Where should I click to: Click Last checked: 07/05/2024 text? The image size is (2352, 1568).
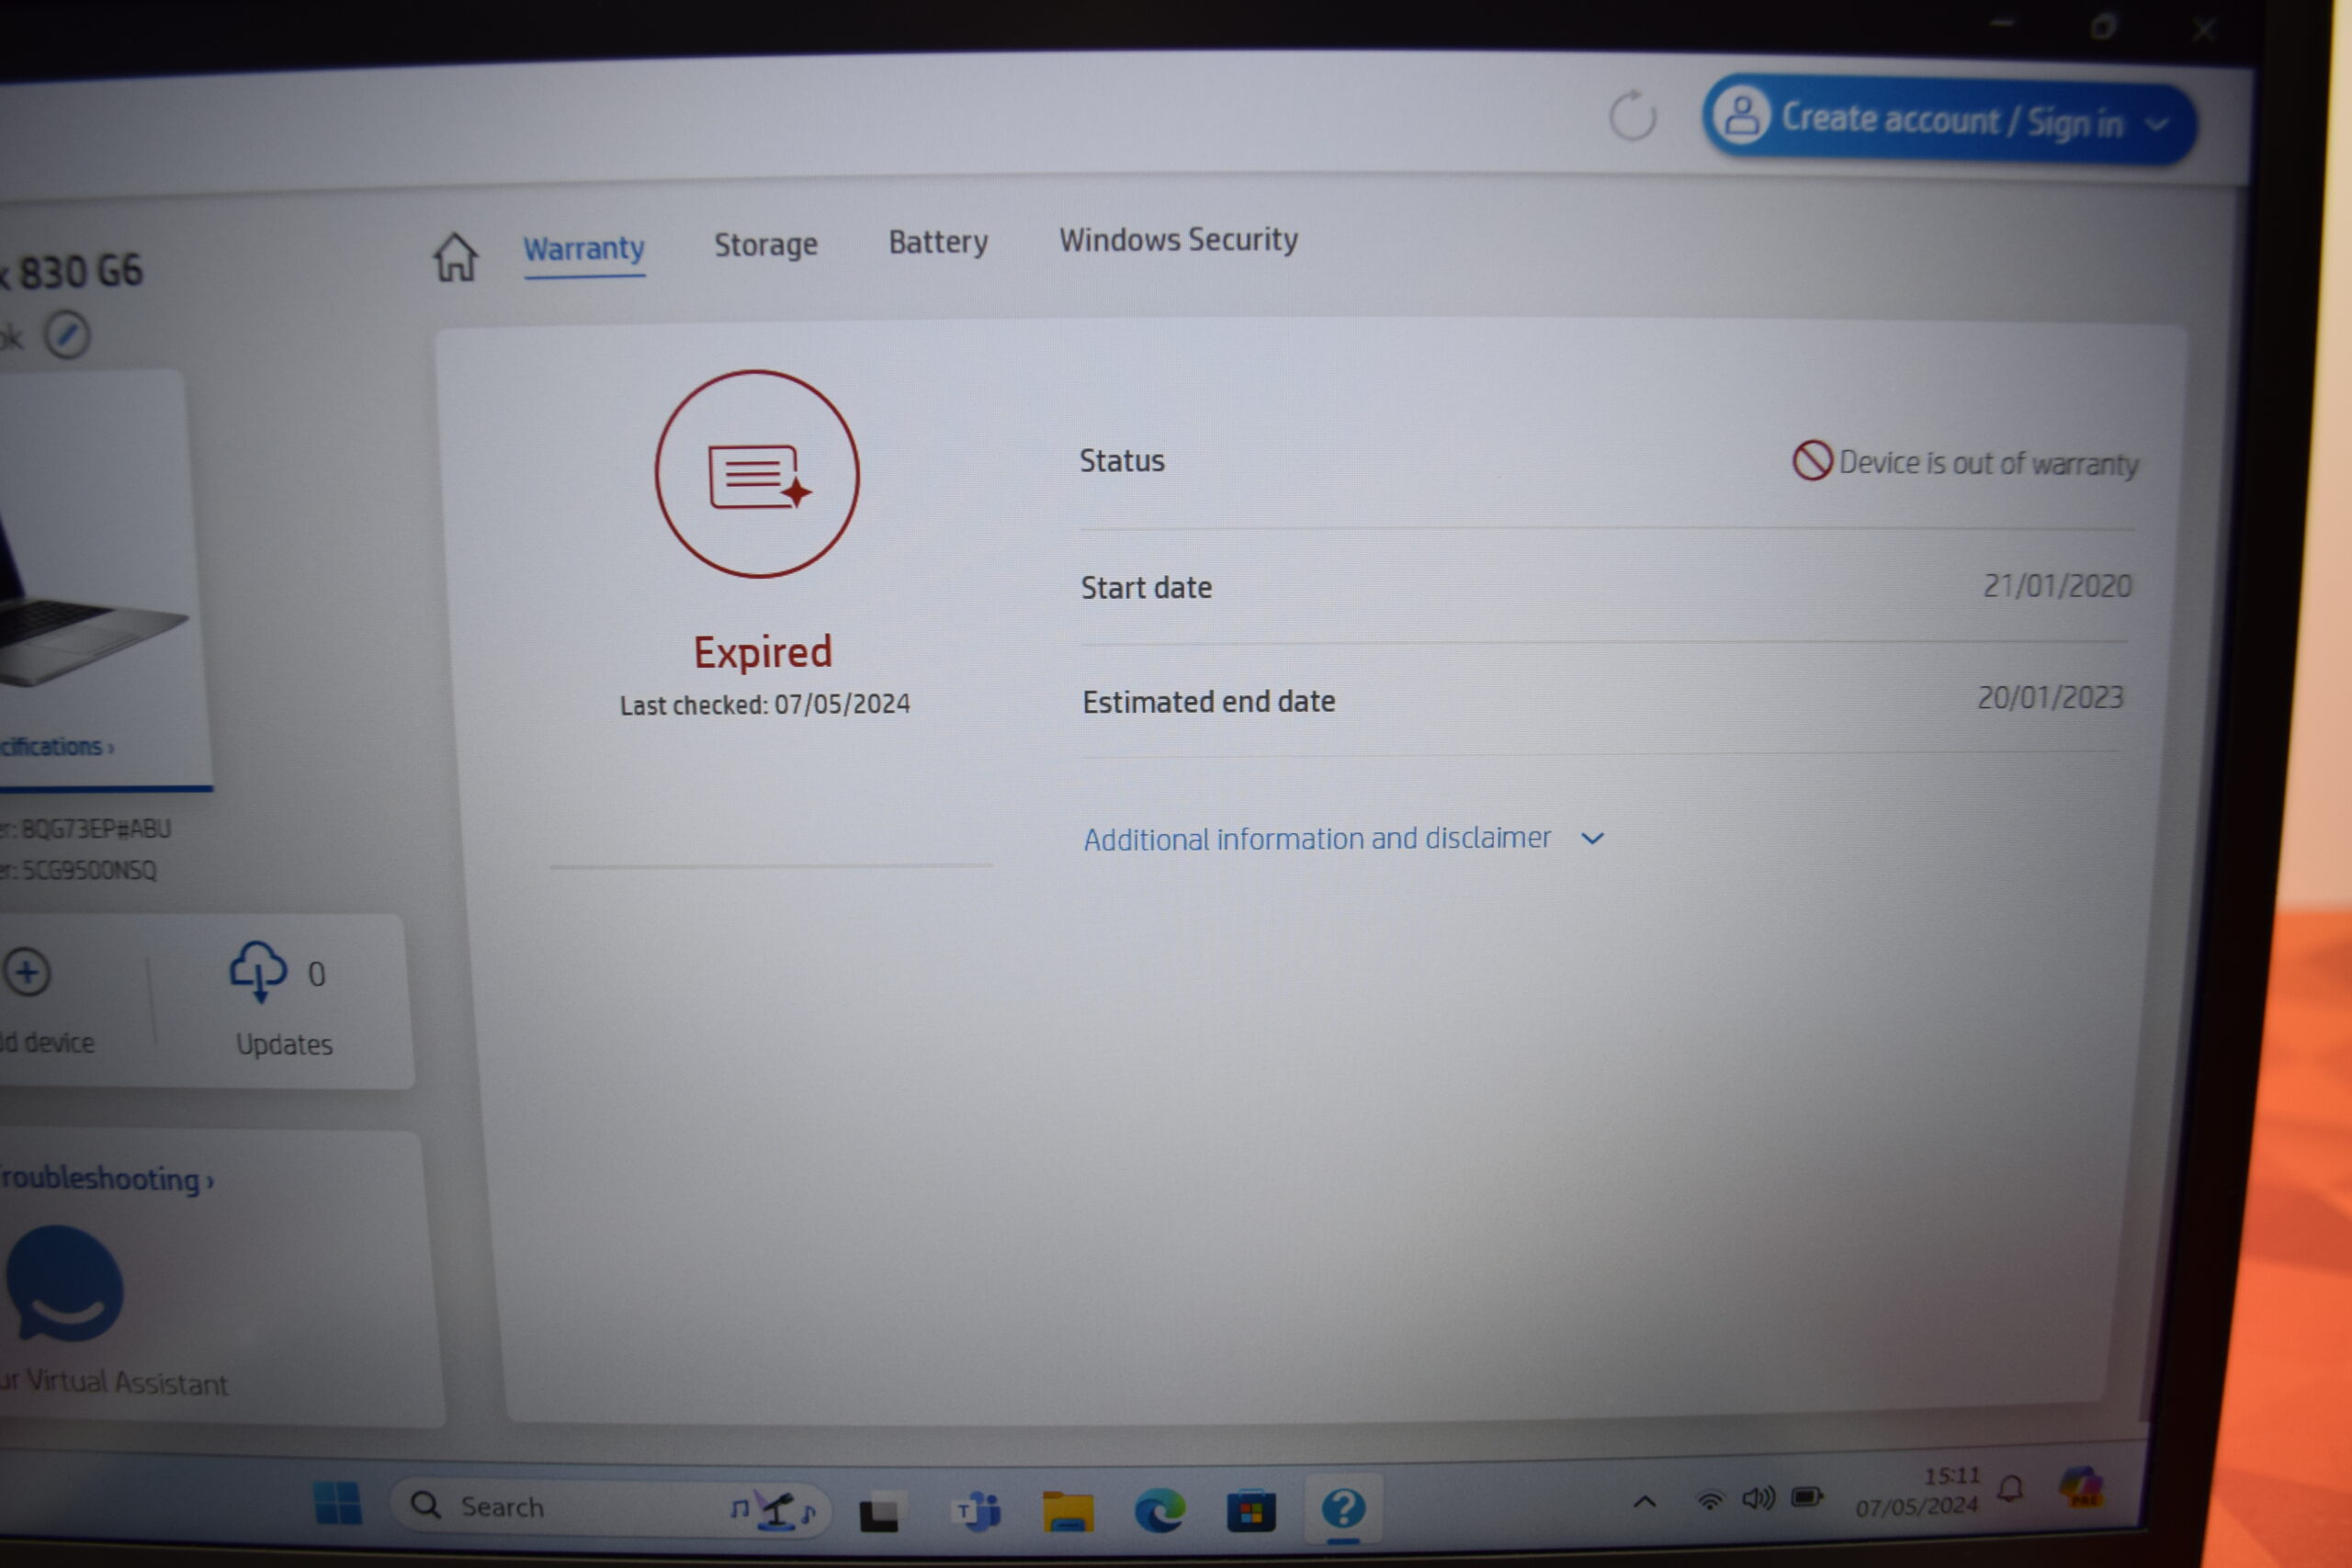(765, 705)
